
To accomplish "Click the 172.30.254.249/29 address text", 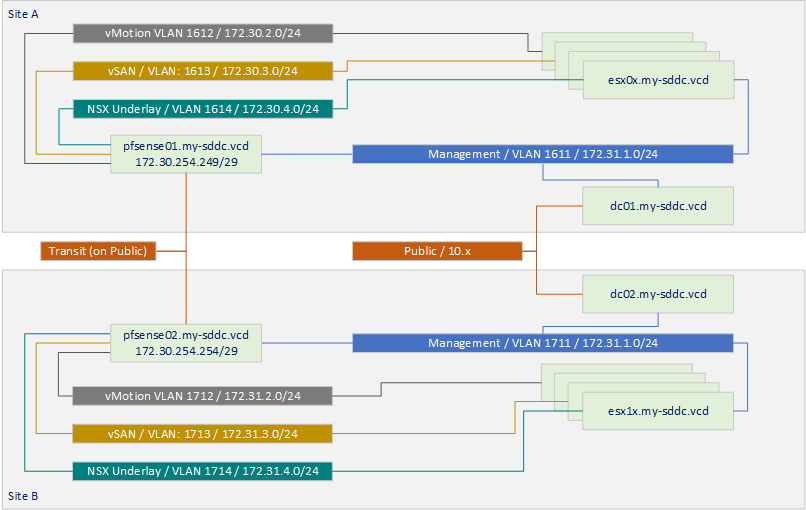I will (x=186, y=162).
